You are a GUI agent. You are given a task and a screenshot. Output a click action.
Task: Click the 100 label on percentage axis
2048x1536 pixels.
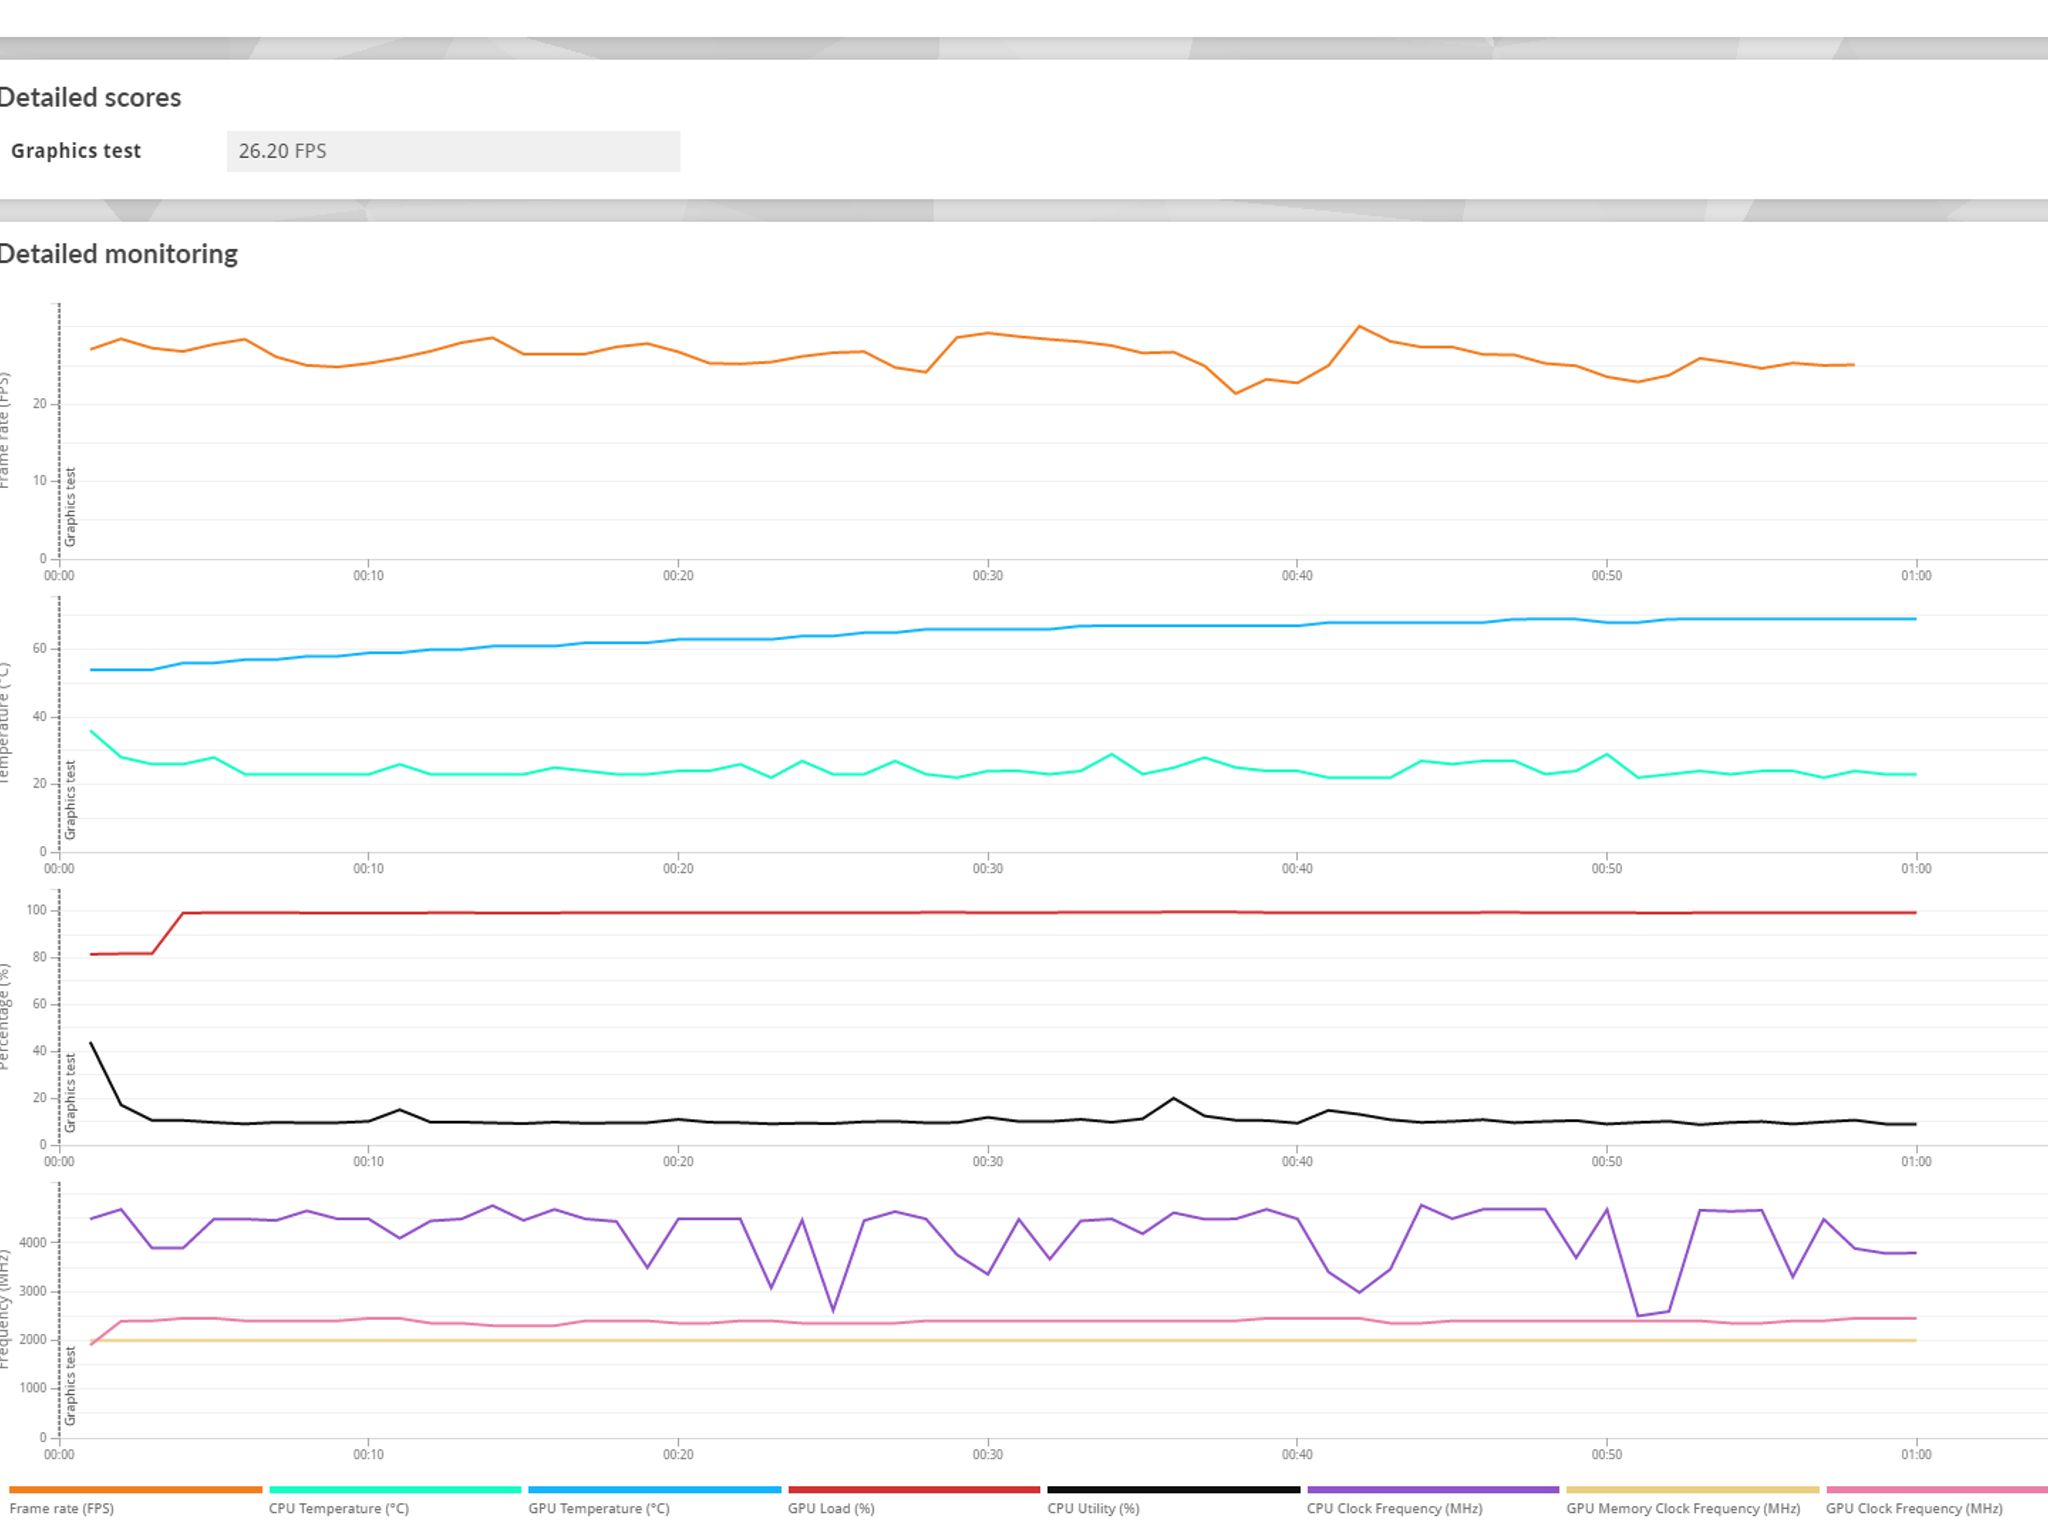37,910
